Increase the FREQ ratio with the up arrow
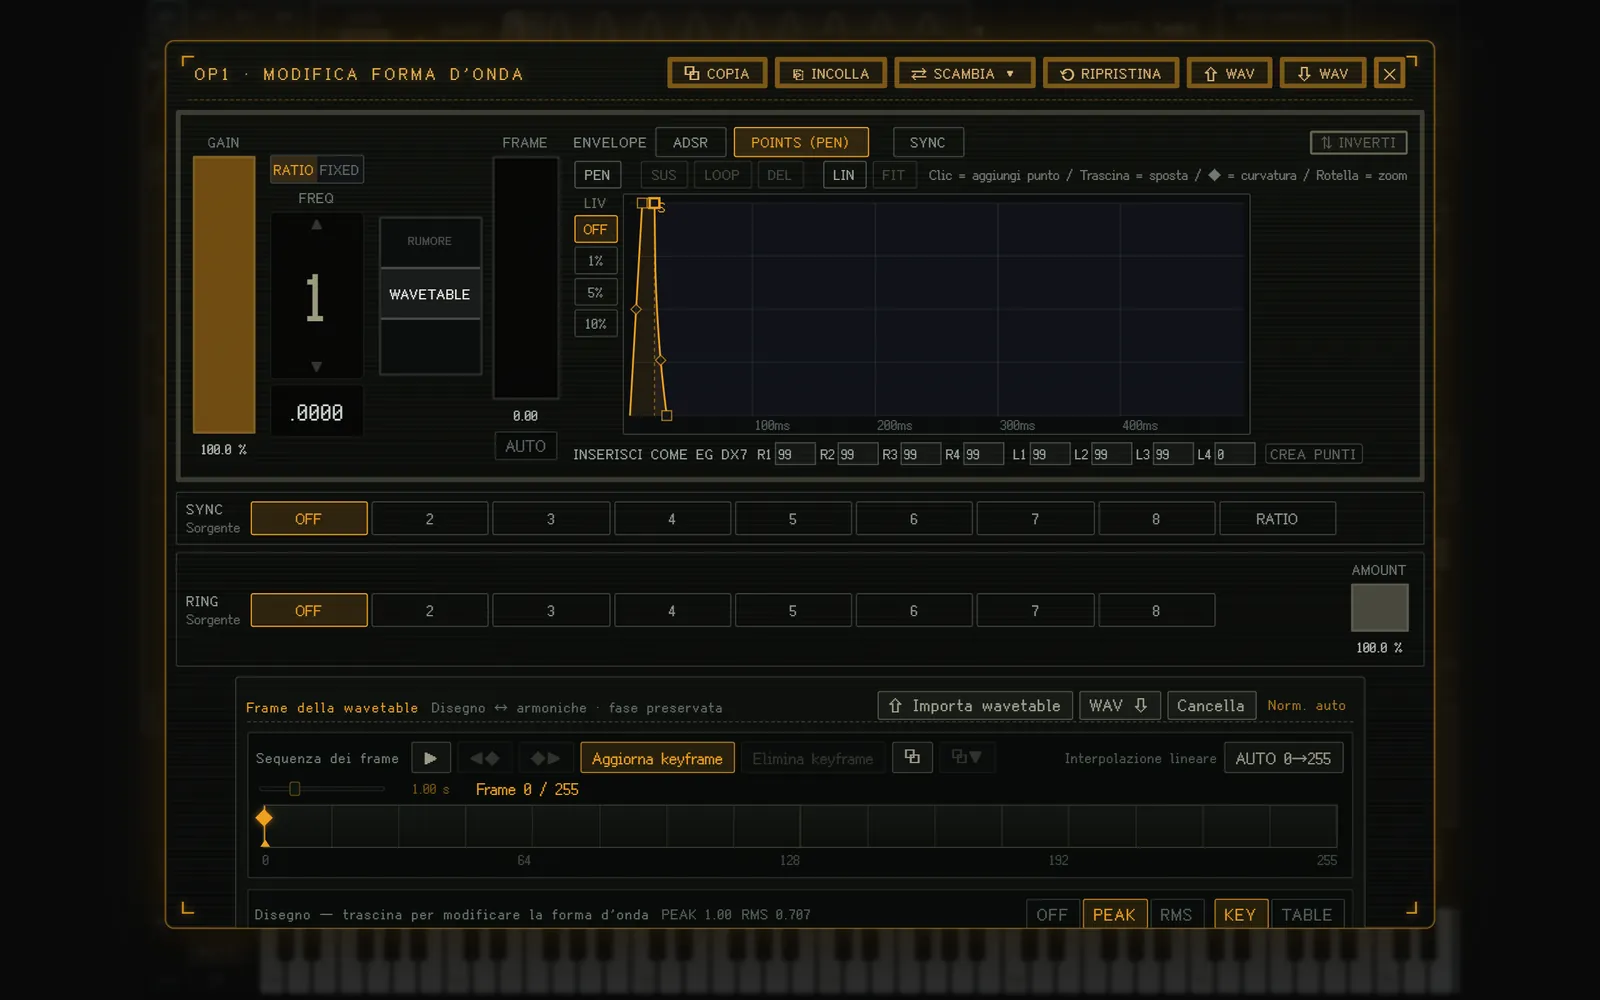1600x1000 pixels. tap(316, 225)
